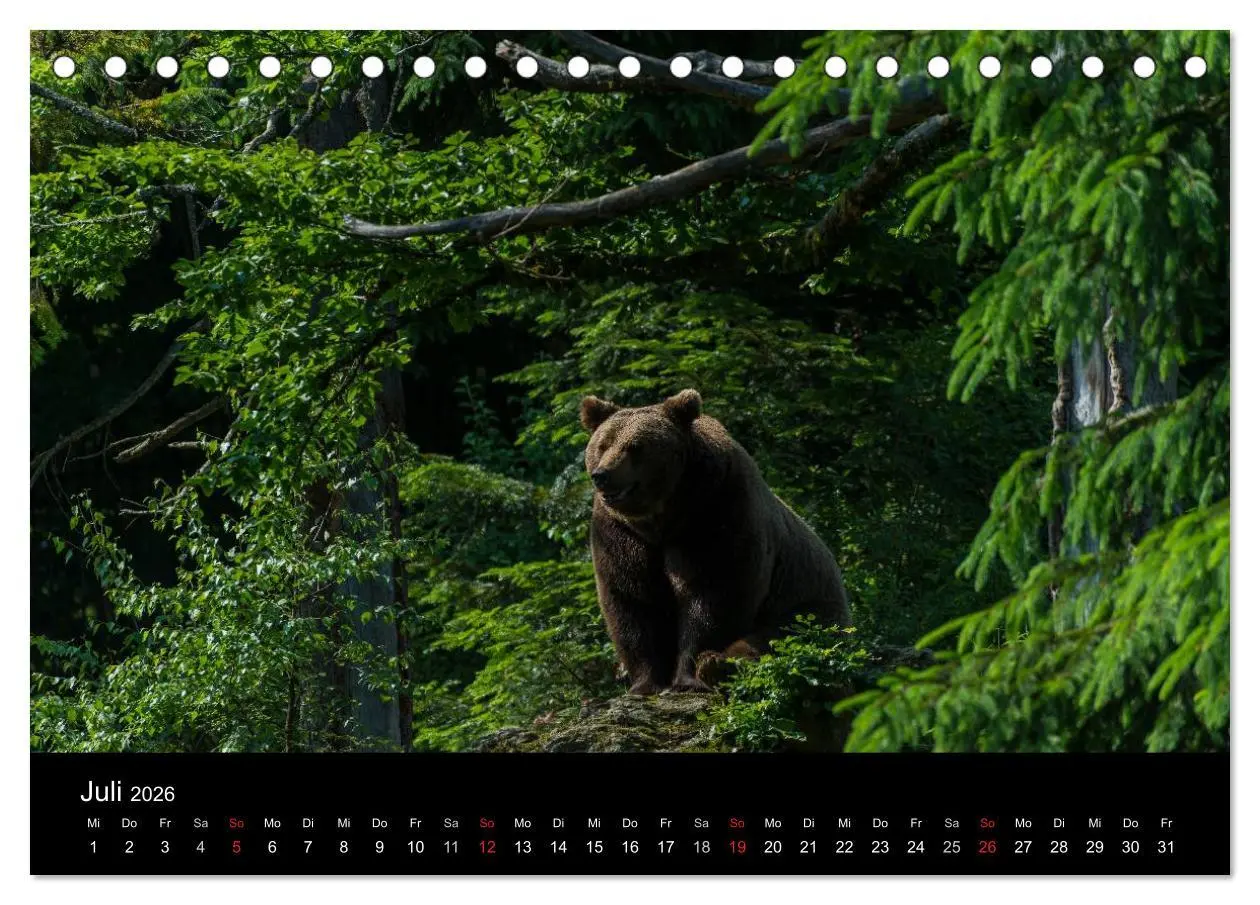Select date 6 in the calendar strip
The width and height of the screenshot is (1260, 905).
pos(272,847)
